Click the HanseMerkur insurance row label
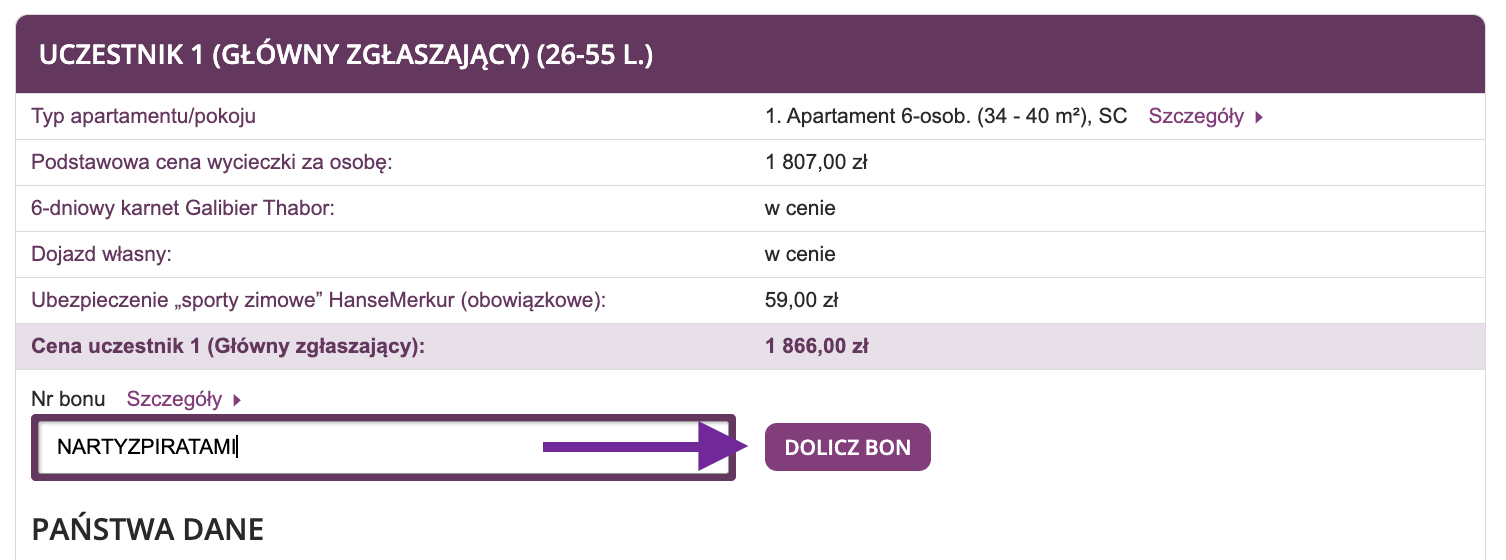 pyautogui.click(x=320, y=300)
